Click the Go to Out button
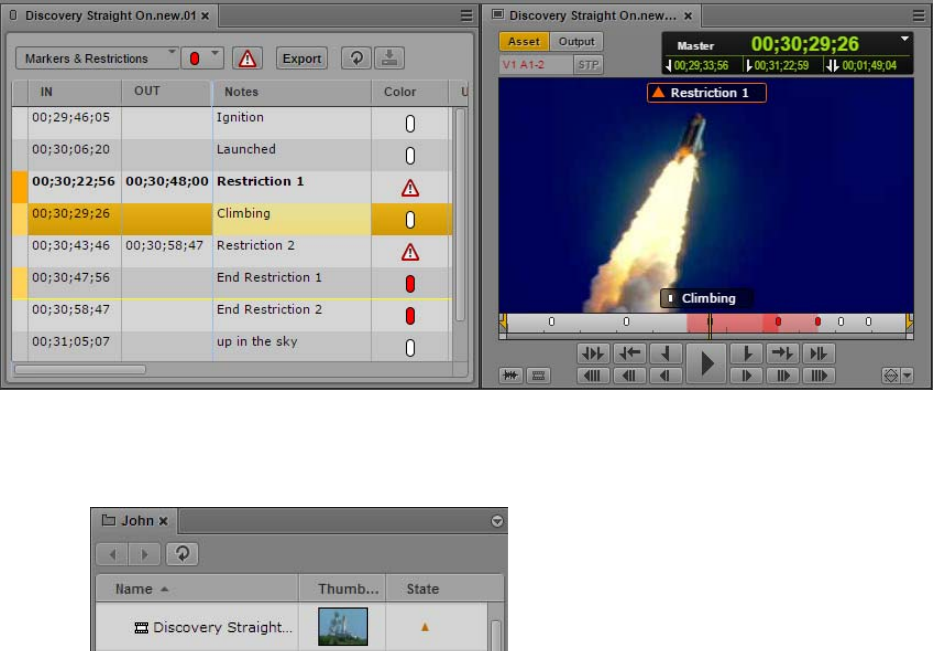 (782, 353)
